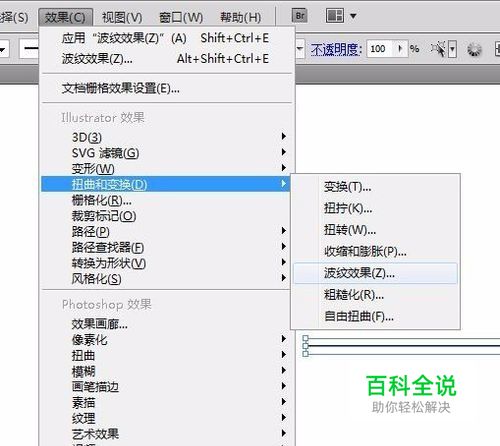Expand the 画笔描边 submenu
Screen dimensions: 500x446
166,387
